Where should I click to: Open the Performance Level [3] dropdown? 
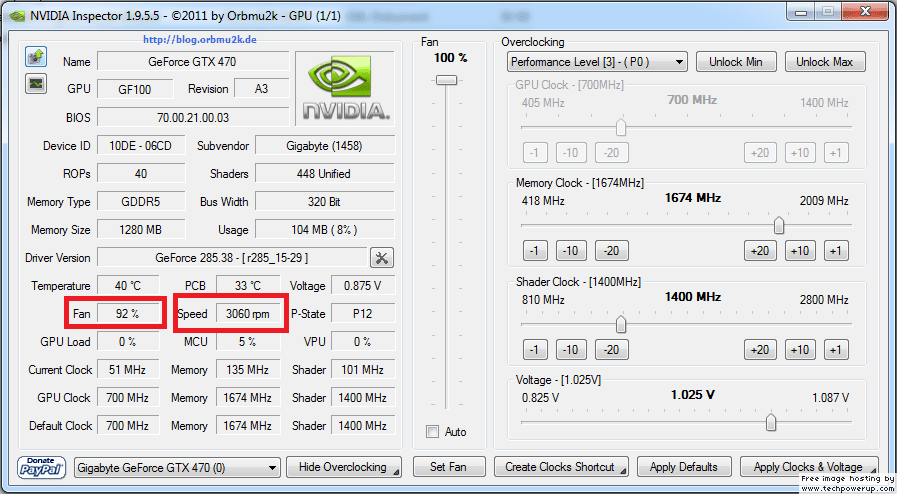(597, 62)
